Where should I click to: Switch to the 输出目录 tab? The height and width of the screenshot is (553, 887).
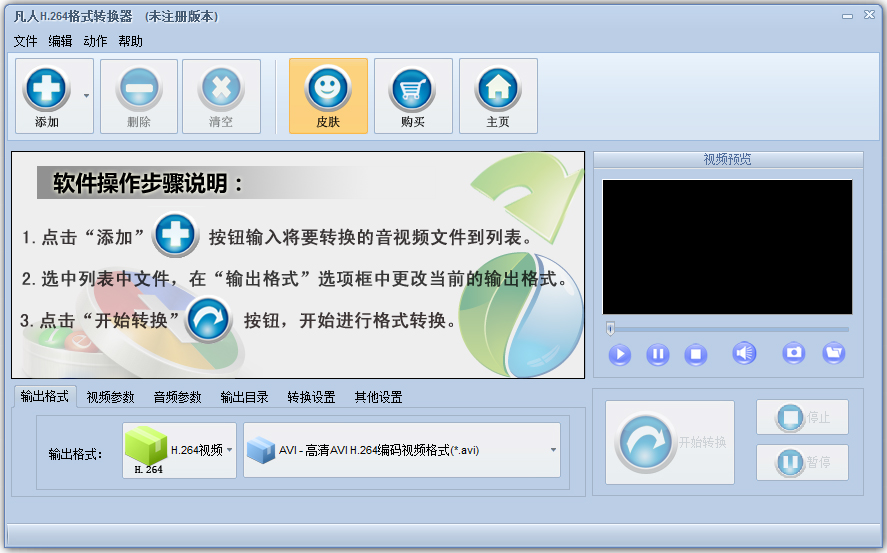pos(244,398)
